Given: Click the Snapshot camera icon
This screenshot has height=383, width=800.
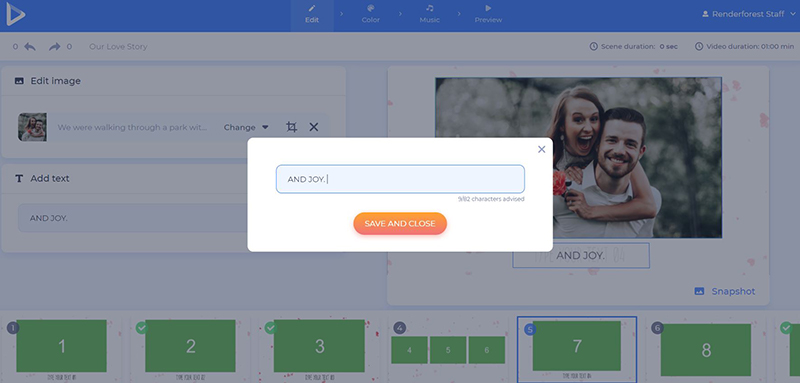Looking at the screenshot, I should click(x=699, y=292).
